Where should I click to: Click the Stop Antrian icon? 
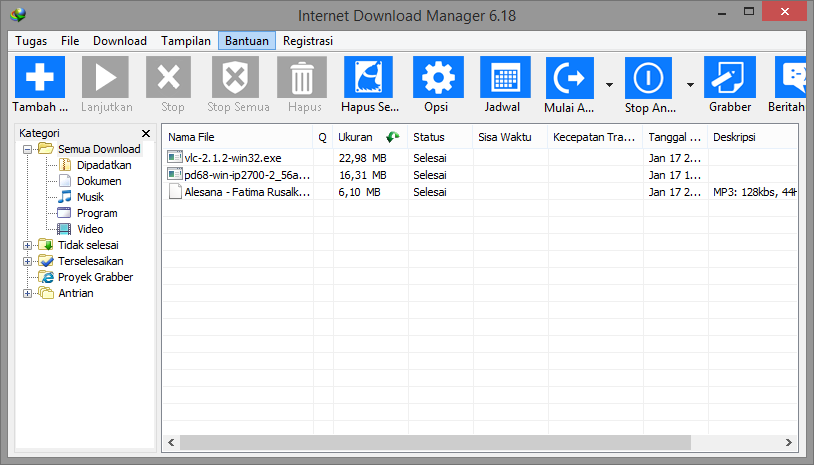(648, 78)
